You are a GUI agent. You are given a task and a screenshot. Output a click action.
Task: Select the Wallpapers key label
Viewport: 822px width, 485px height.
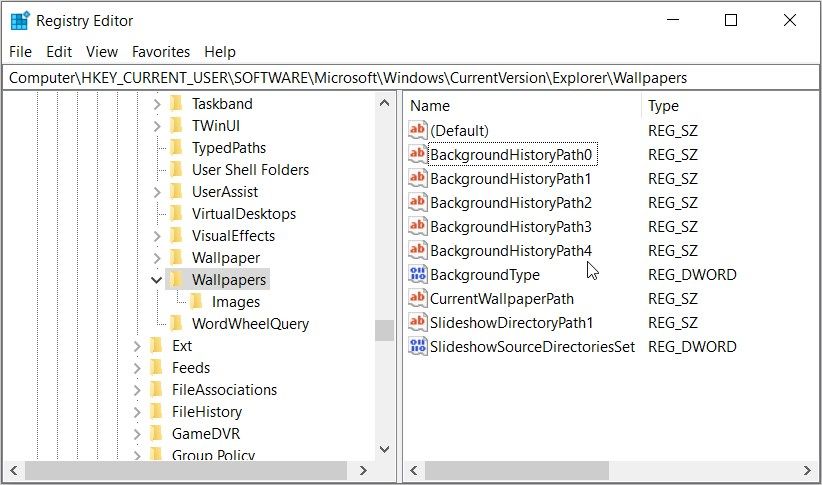click(229, 280)
